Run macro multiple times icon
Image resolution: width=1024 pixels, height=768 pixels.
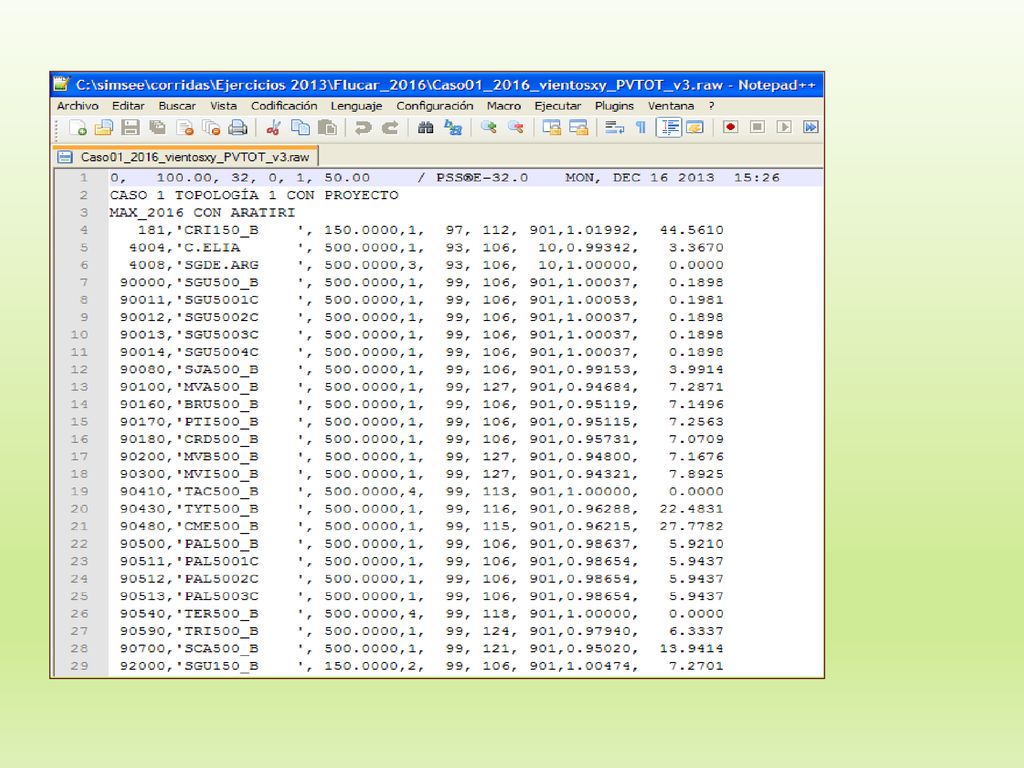(x=811, y=127)
